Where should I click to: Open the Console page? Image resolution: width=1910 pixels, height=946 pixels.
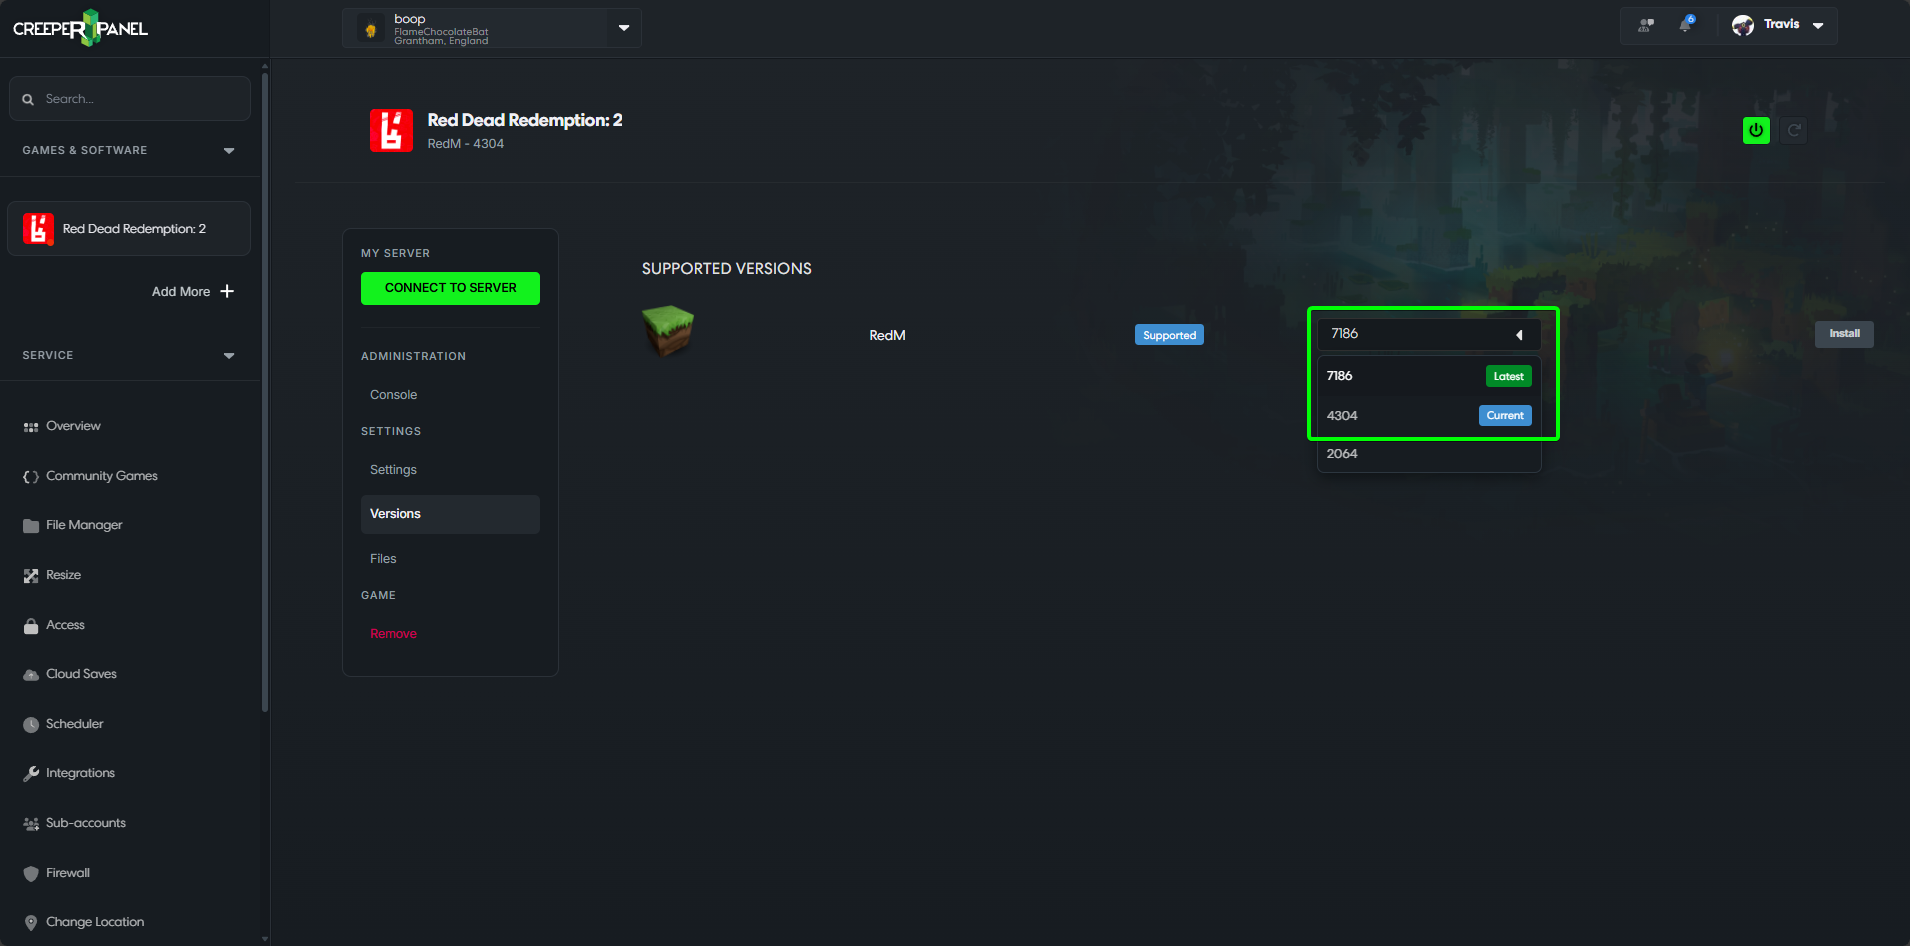coord(393,395)
